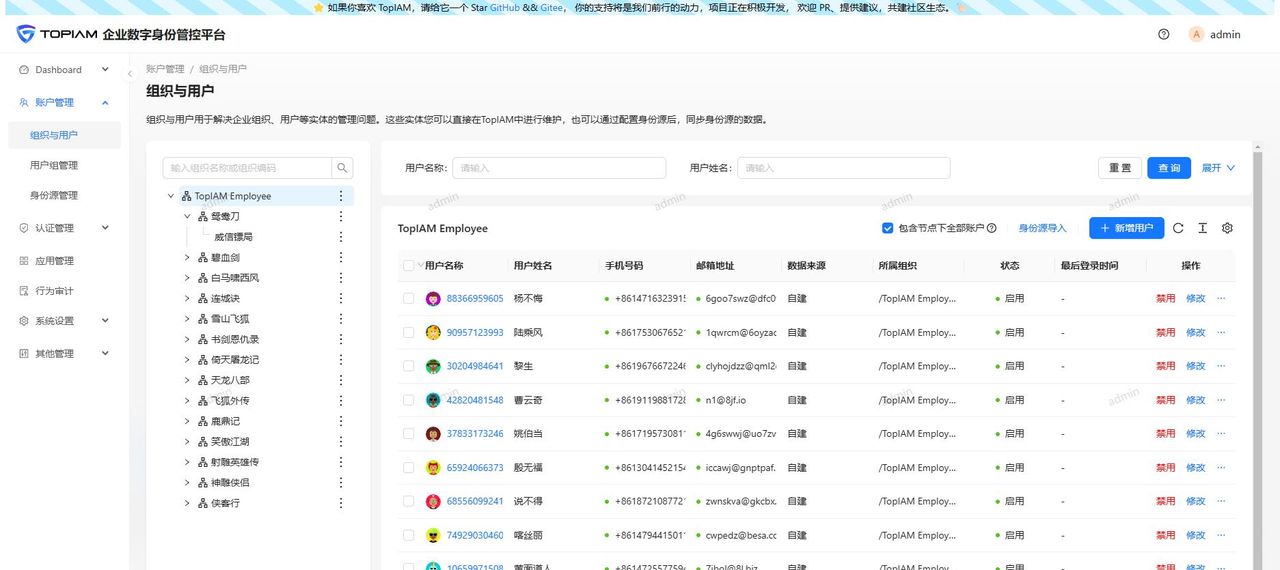This screenshot has width=1280, height=570.
Task: Select the checkbox for user 殷无福
Action: (408, 468)
